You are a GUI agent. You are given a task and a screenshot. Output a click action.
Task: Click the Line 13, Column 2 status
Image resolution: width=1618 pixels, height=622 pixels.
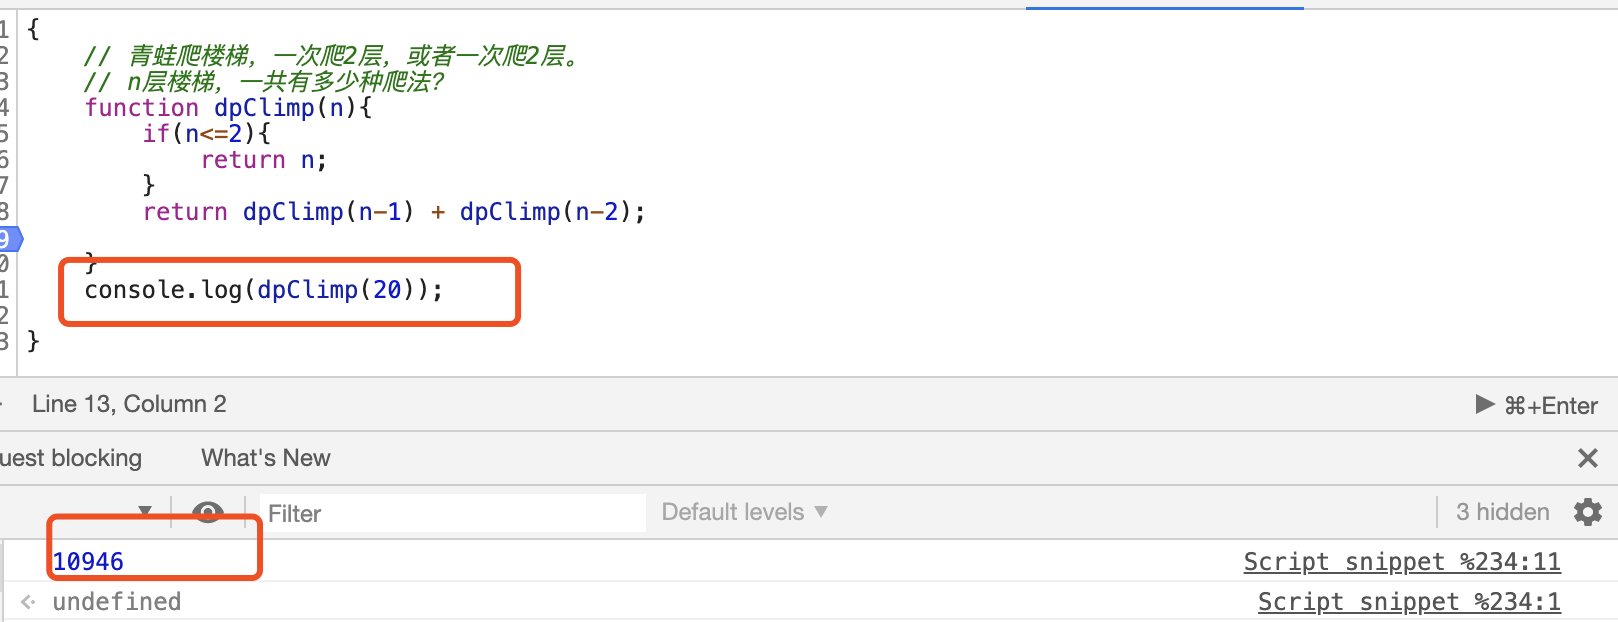click(x=129, y=404)
